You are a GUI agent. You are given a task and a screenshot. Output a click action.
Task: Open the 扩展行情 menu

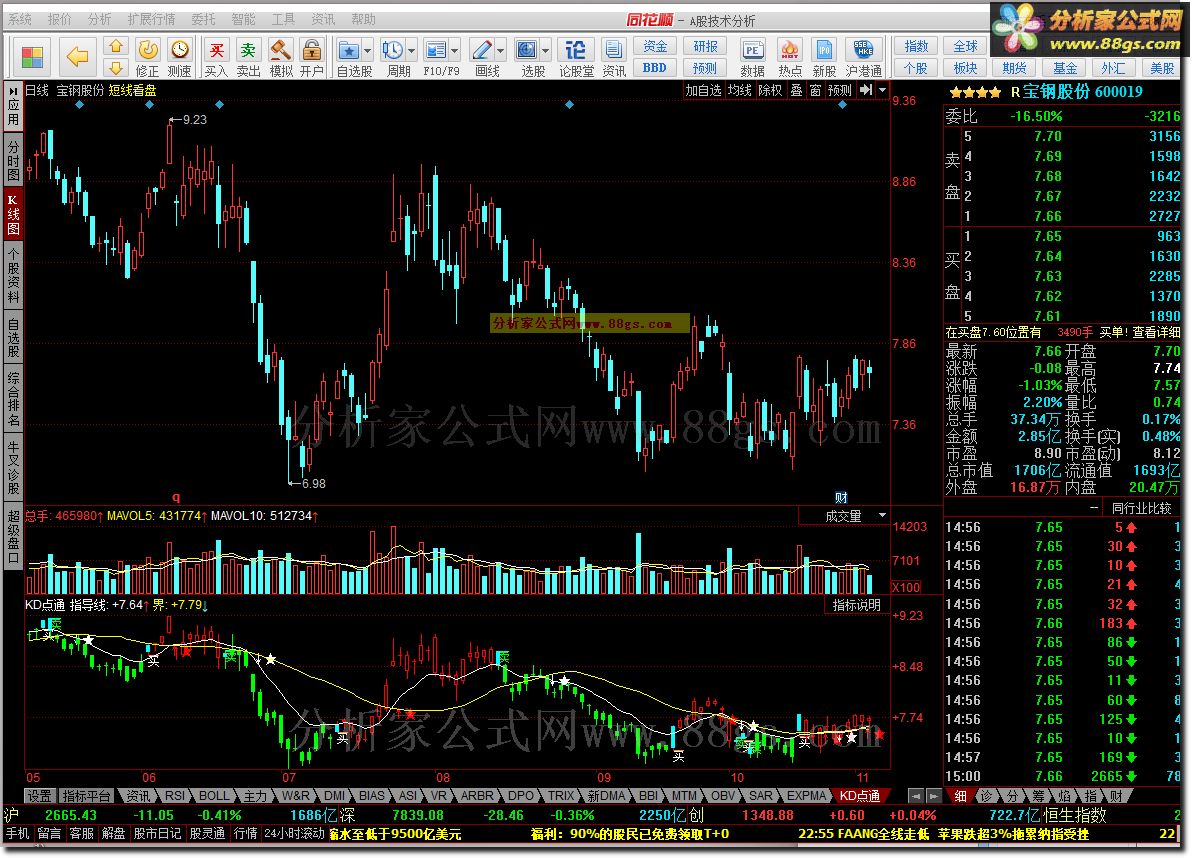click(151, 19)
